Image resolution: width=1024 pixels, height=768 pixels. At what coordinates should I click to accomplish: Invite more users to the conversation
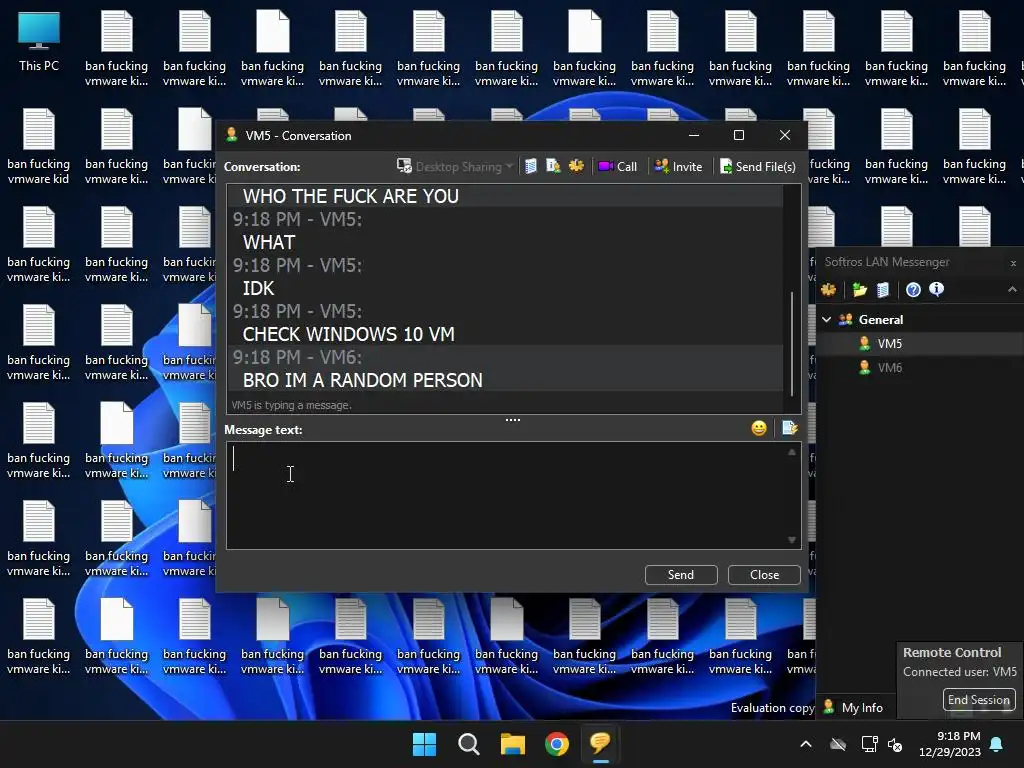click(x=679, y=167)
